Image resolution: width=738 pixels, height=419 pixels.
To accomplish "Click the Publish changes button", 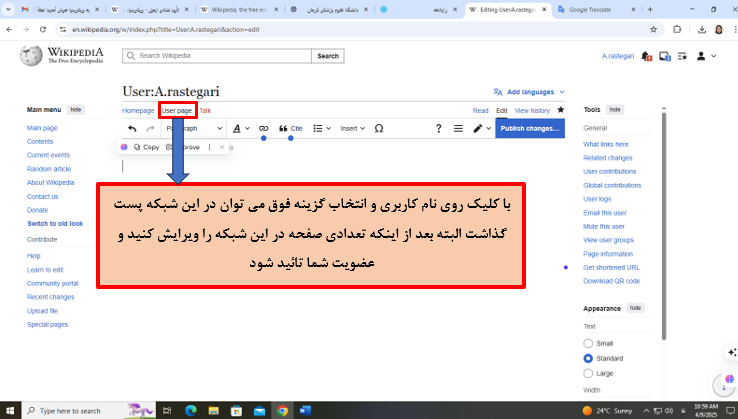I will (529, 128).
